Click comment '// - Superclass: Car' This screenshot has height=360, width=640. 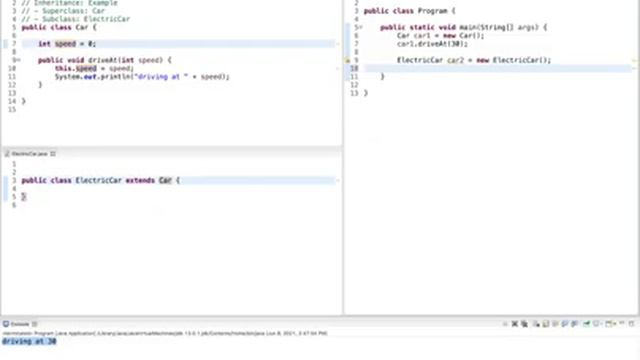[63, 11]
